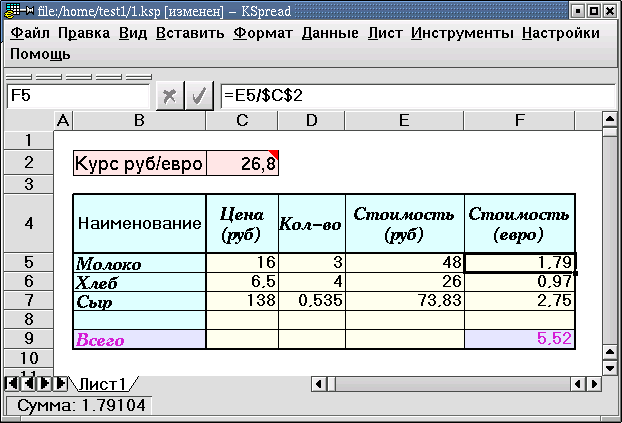Click status bar Сумма: 1.79104
622x423 pixels.
point(81,406)
